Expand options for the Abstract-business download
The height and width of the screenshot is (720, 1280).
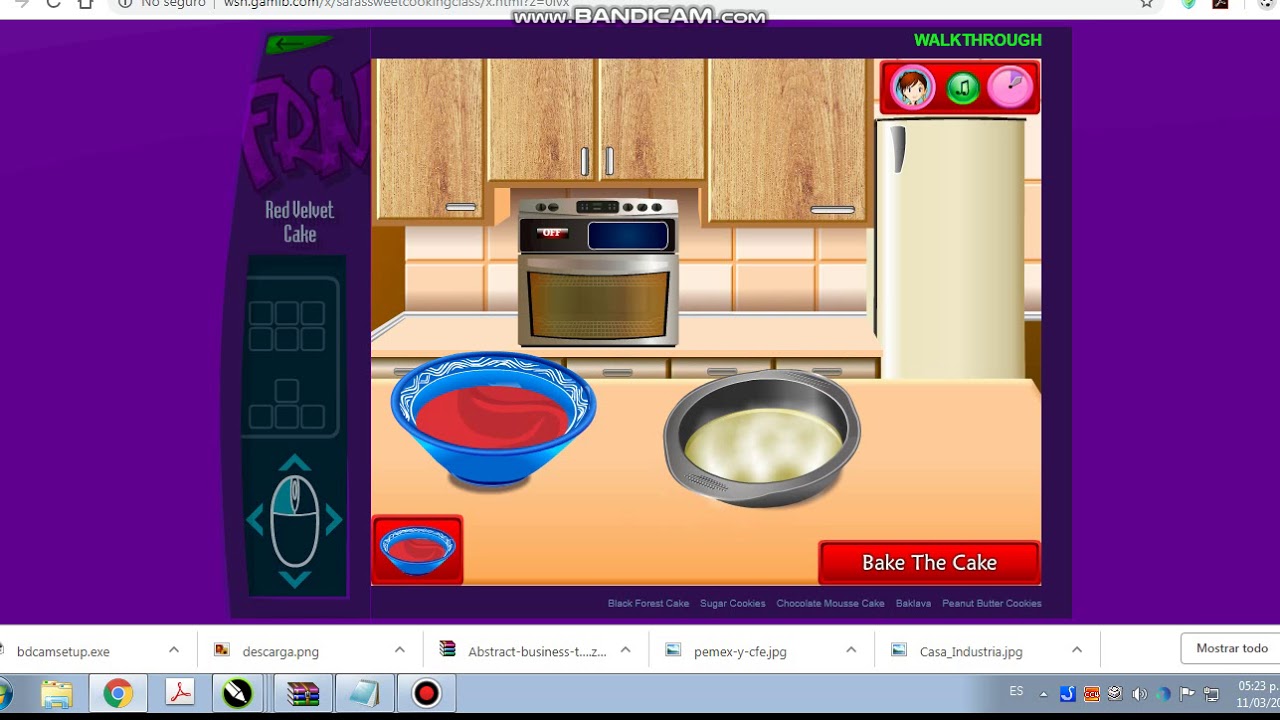(625, 650)
